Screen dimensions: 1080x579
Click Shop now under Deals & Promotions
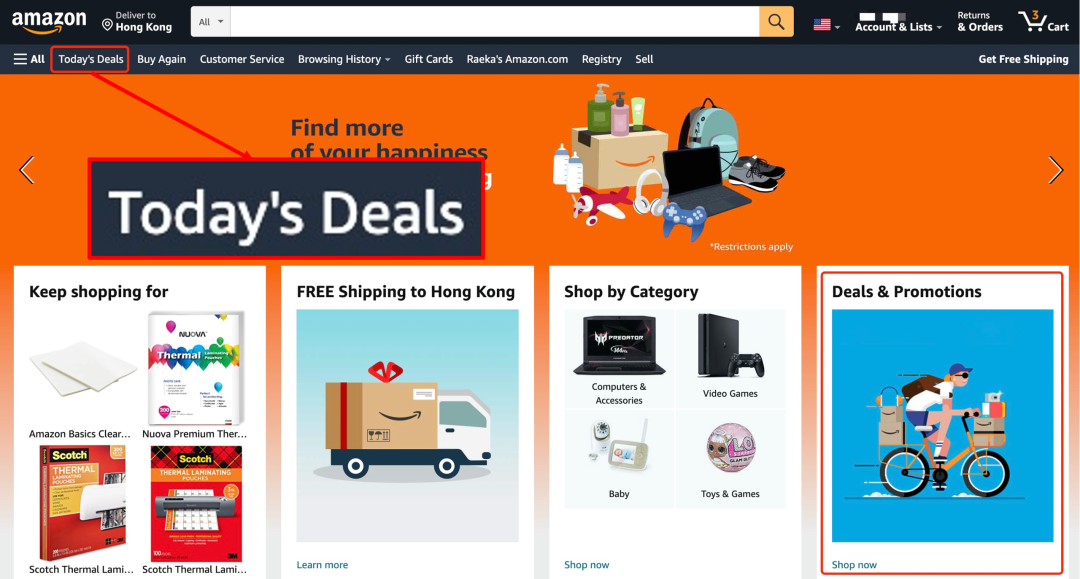[x=854, y=565]
